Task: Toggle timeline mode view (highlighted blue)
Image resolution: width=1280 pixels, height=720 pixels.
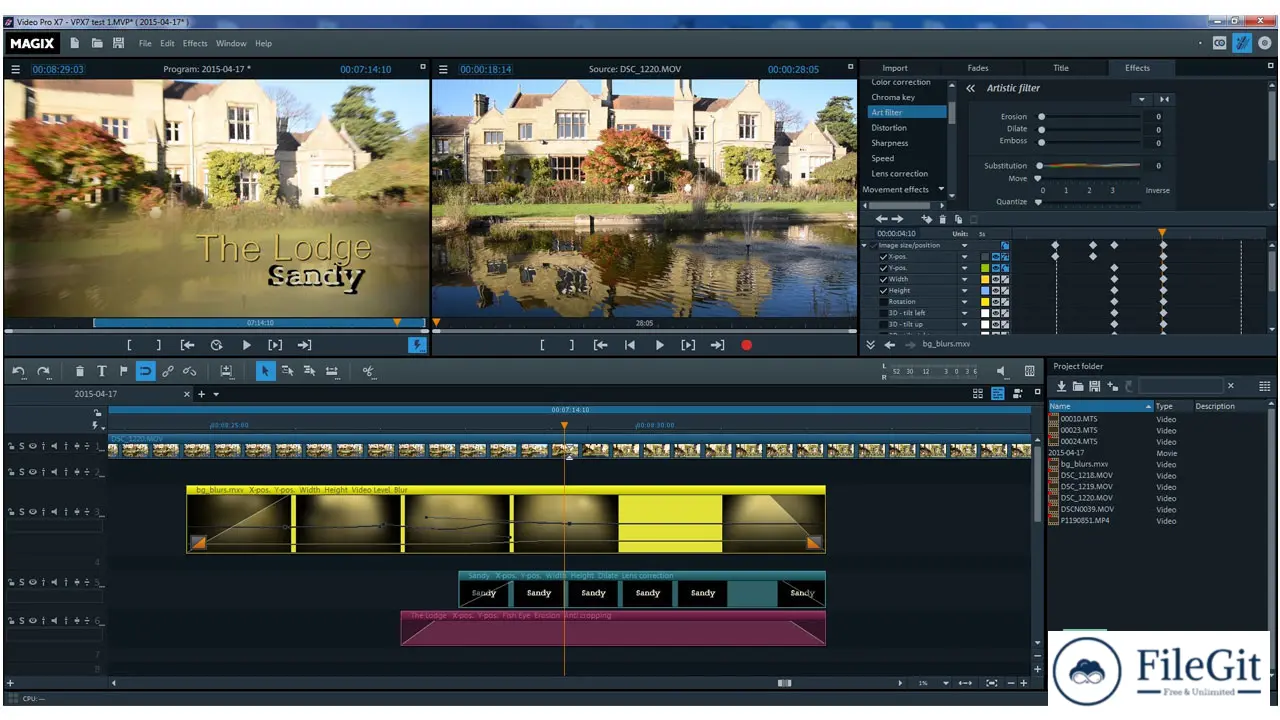Action: tap(998, 394)
